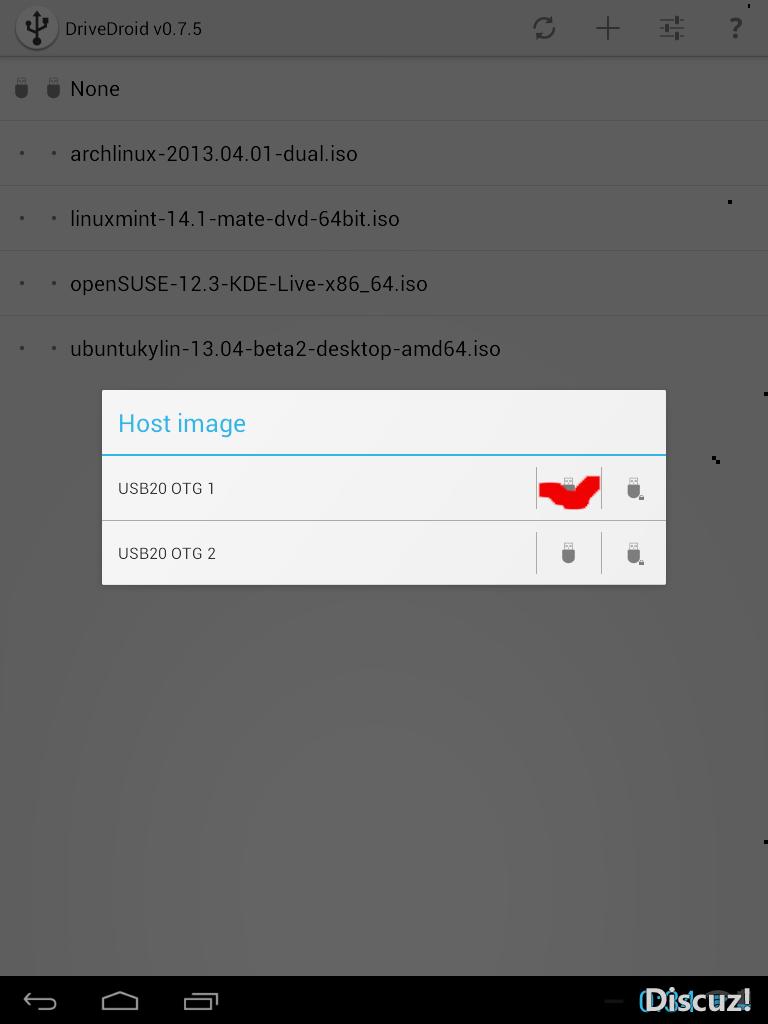Choose linuxmint-14.1-mate-dvd-64bit.iso
The height and width of the screenshot is (1024, 768).
click(x=234, y=219)
